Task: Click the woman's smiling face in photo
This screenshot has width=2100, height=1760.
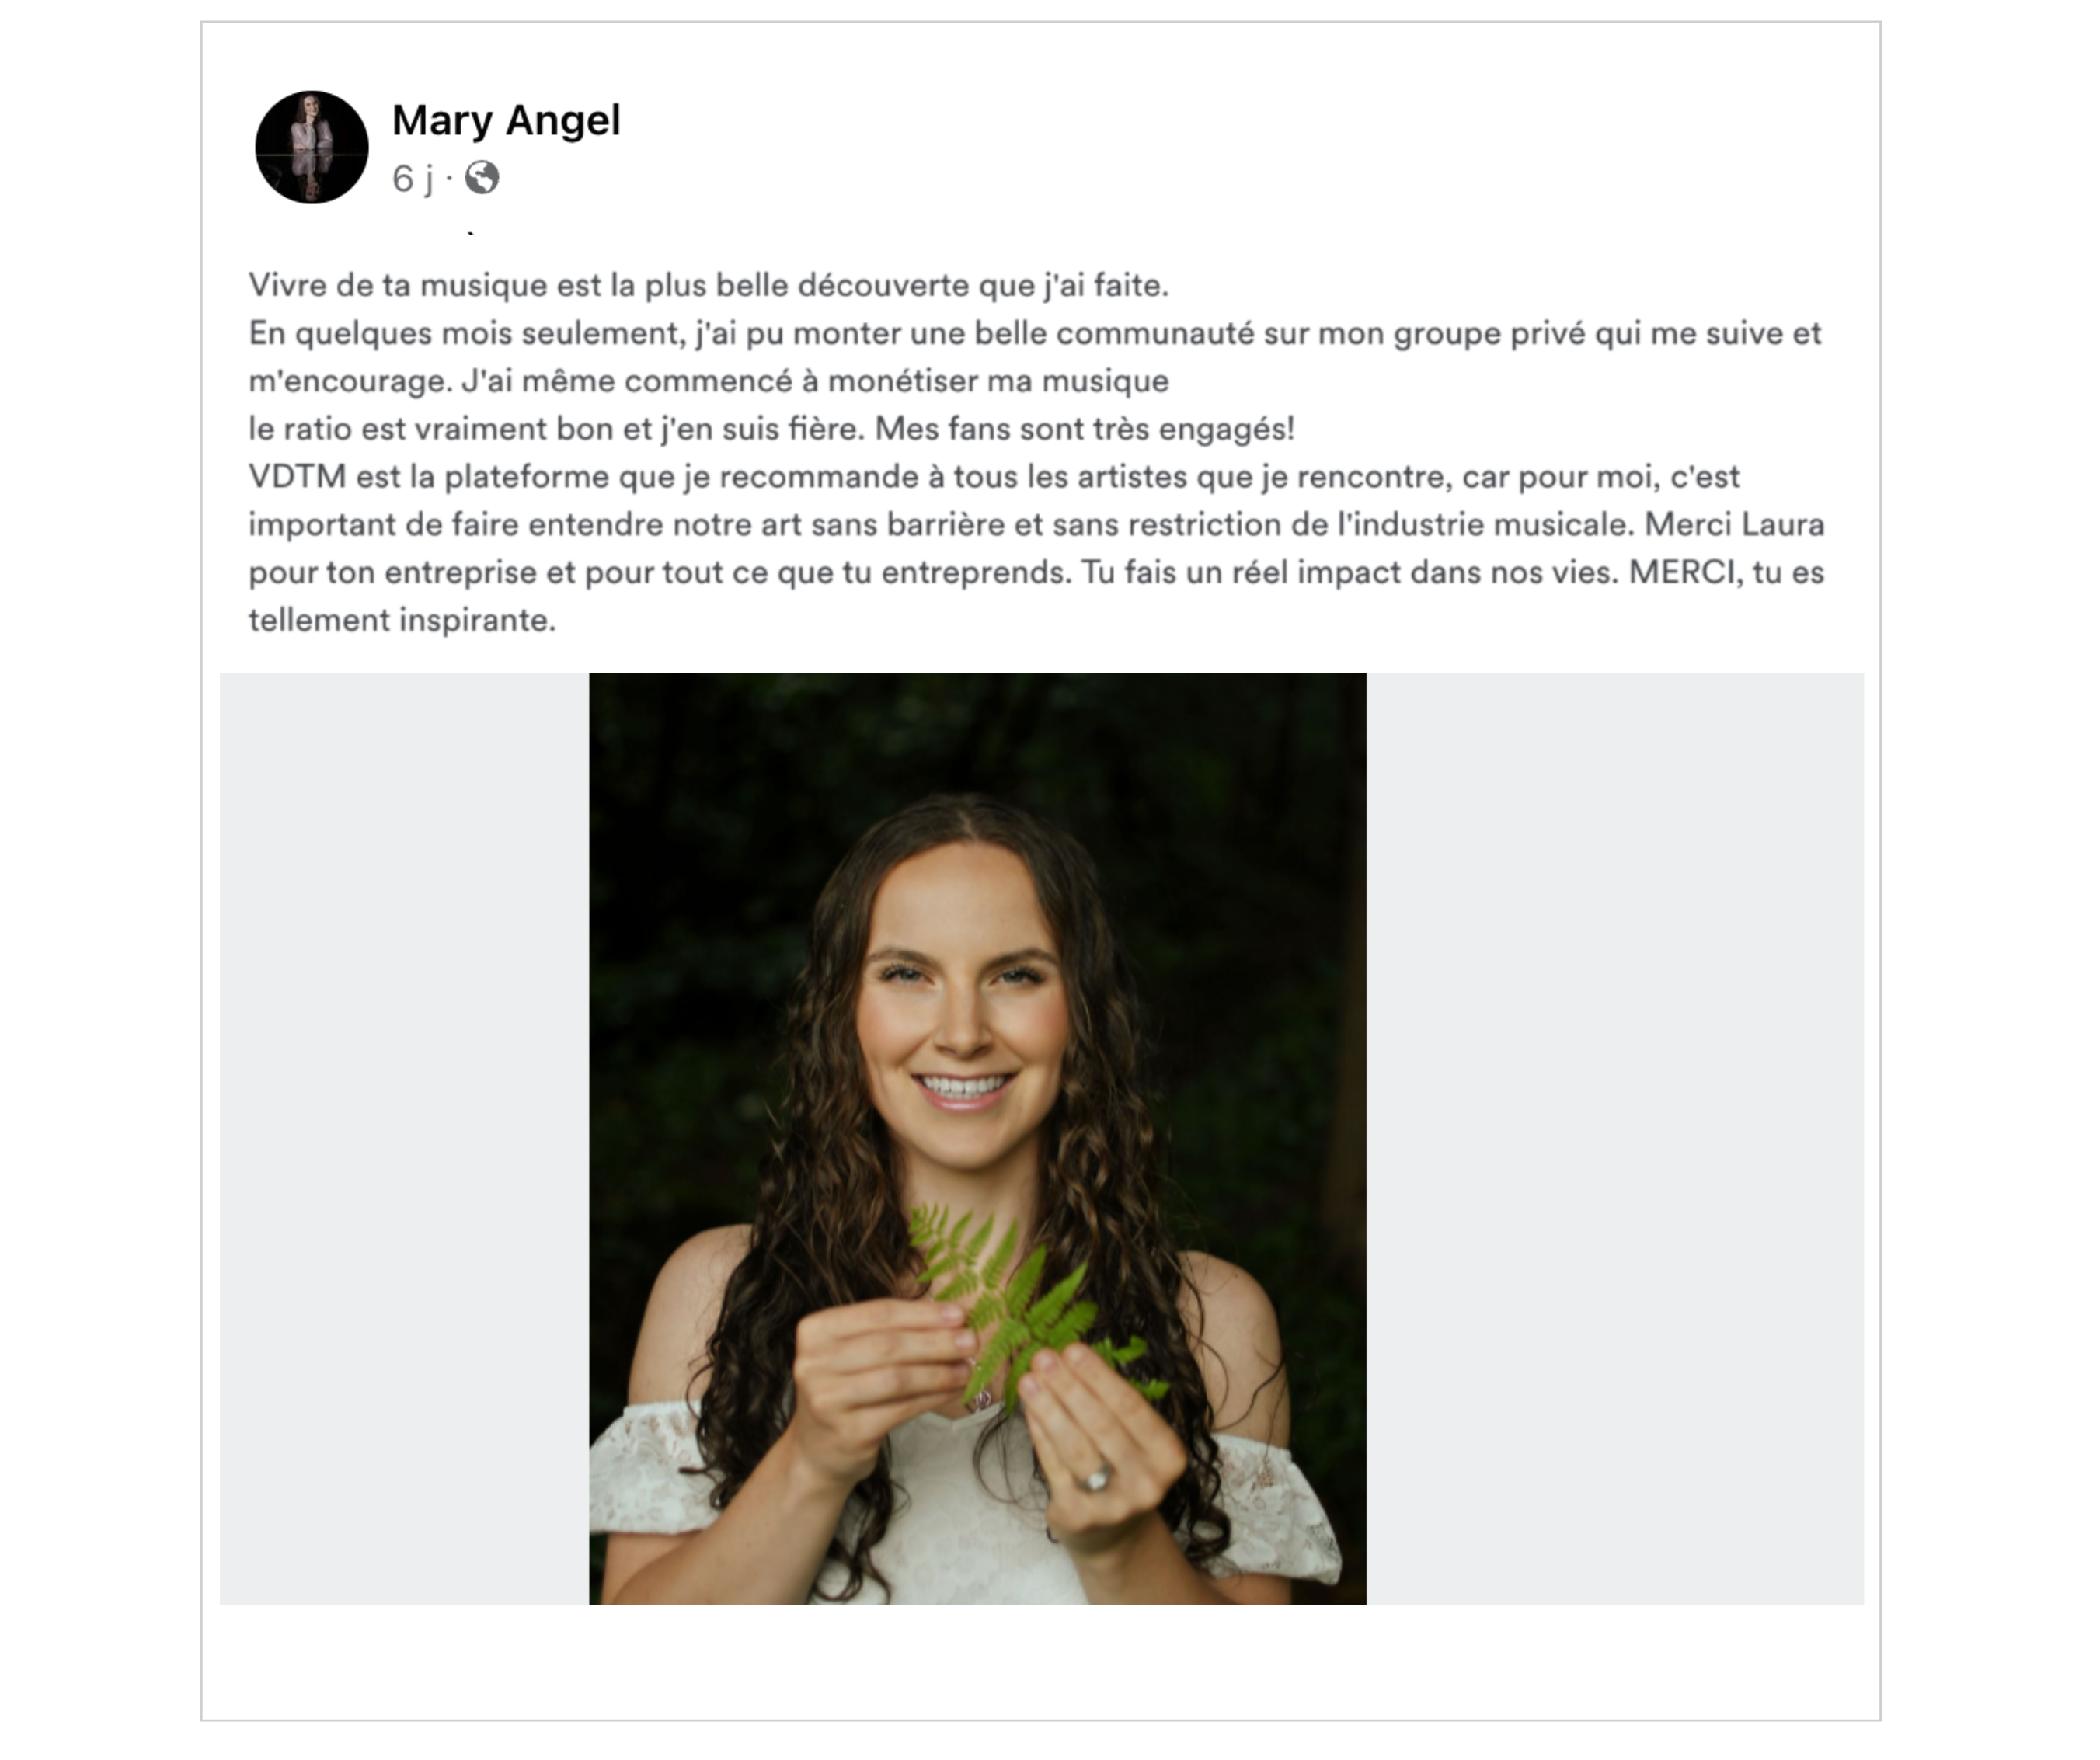Action: click(963, 1010)
